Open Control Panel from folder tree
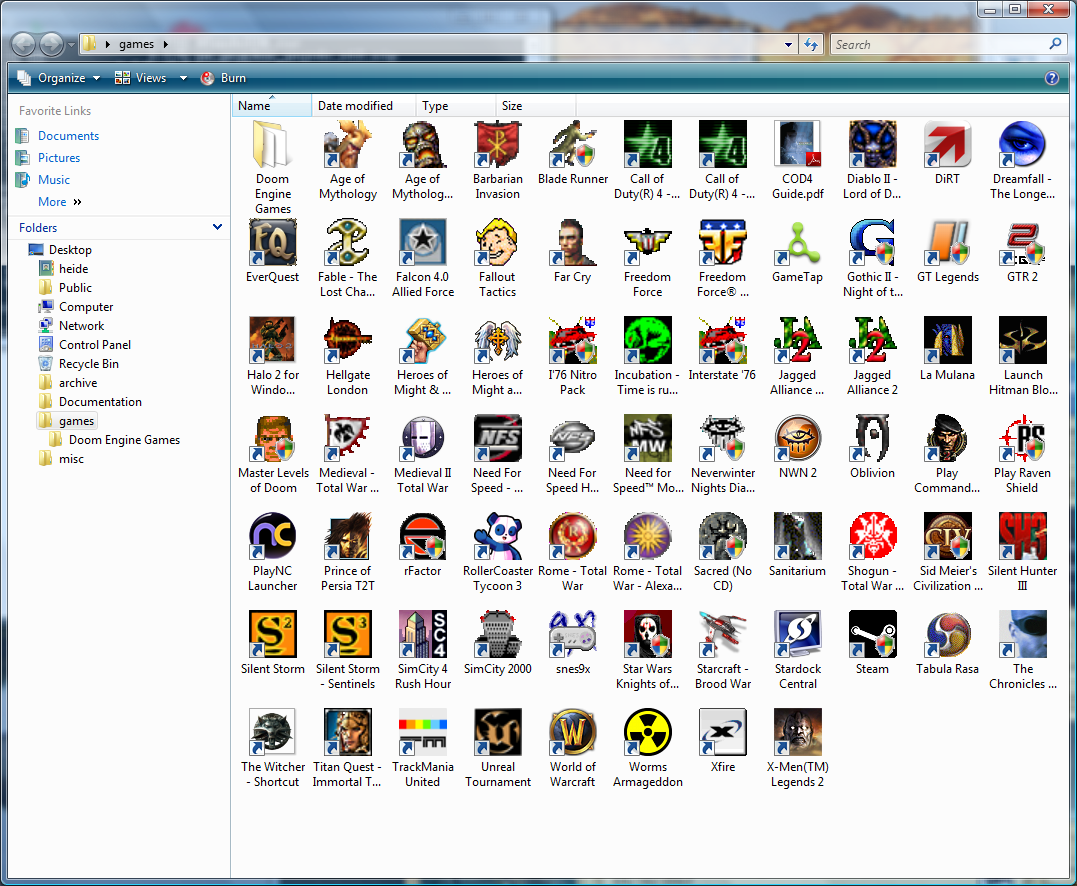 point(95,345)
